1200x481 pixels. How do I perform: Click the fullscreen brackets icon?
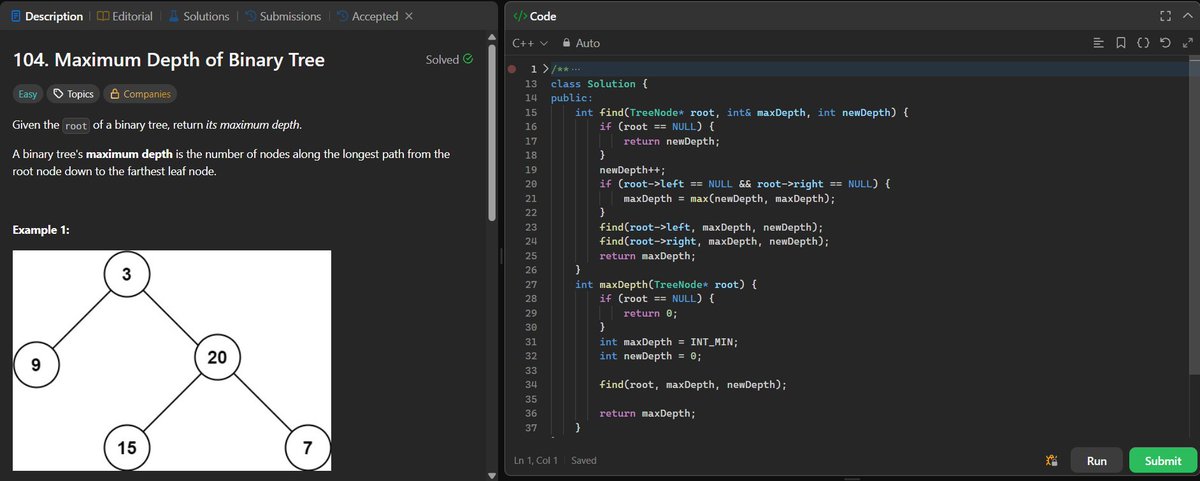tap(1164, 16)
